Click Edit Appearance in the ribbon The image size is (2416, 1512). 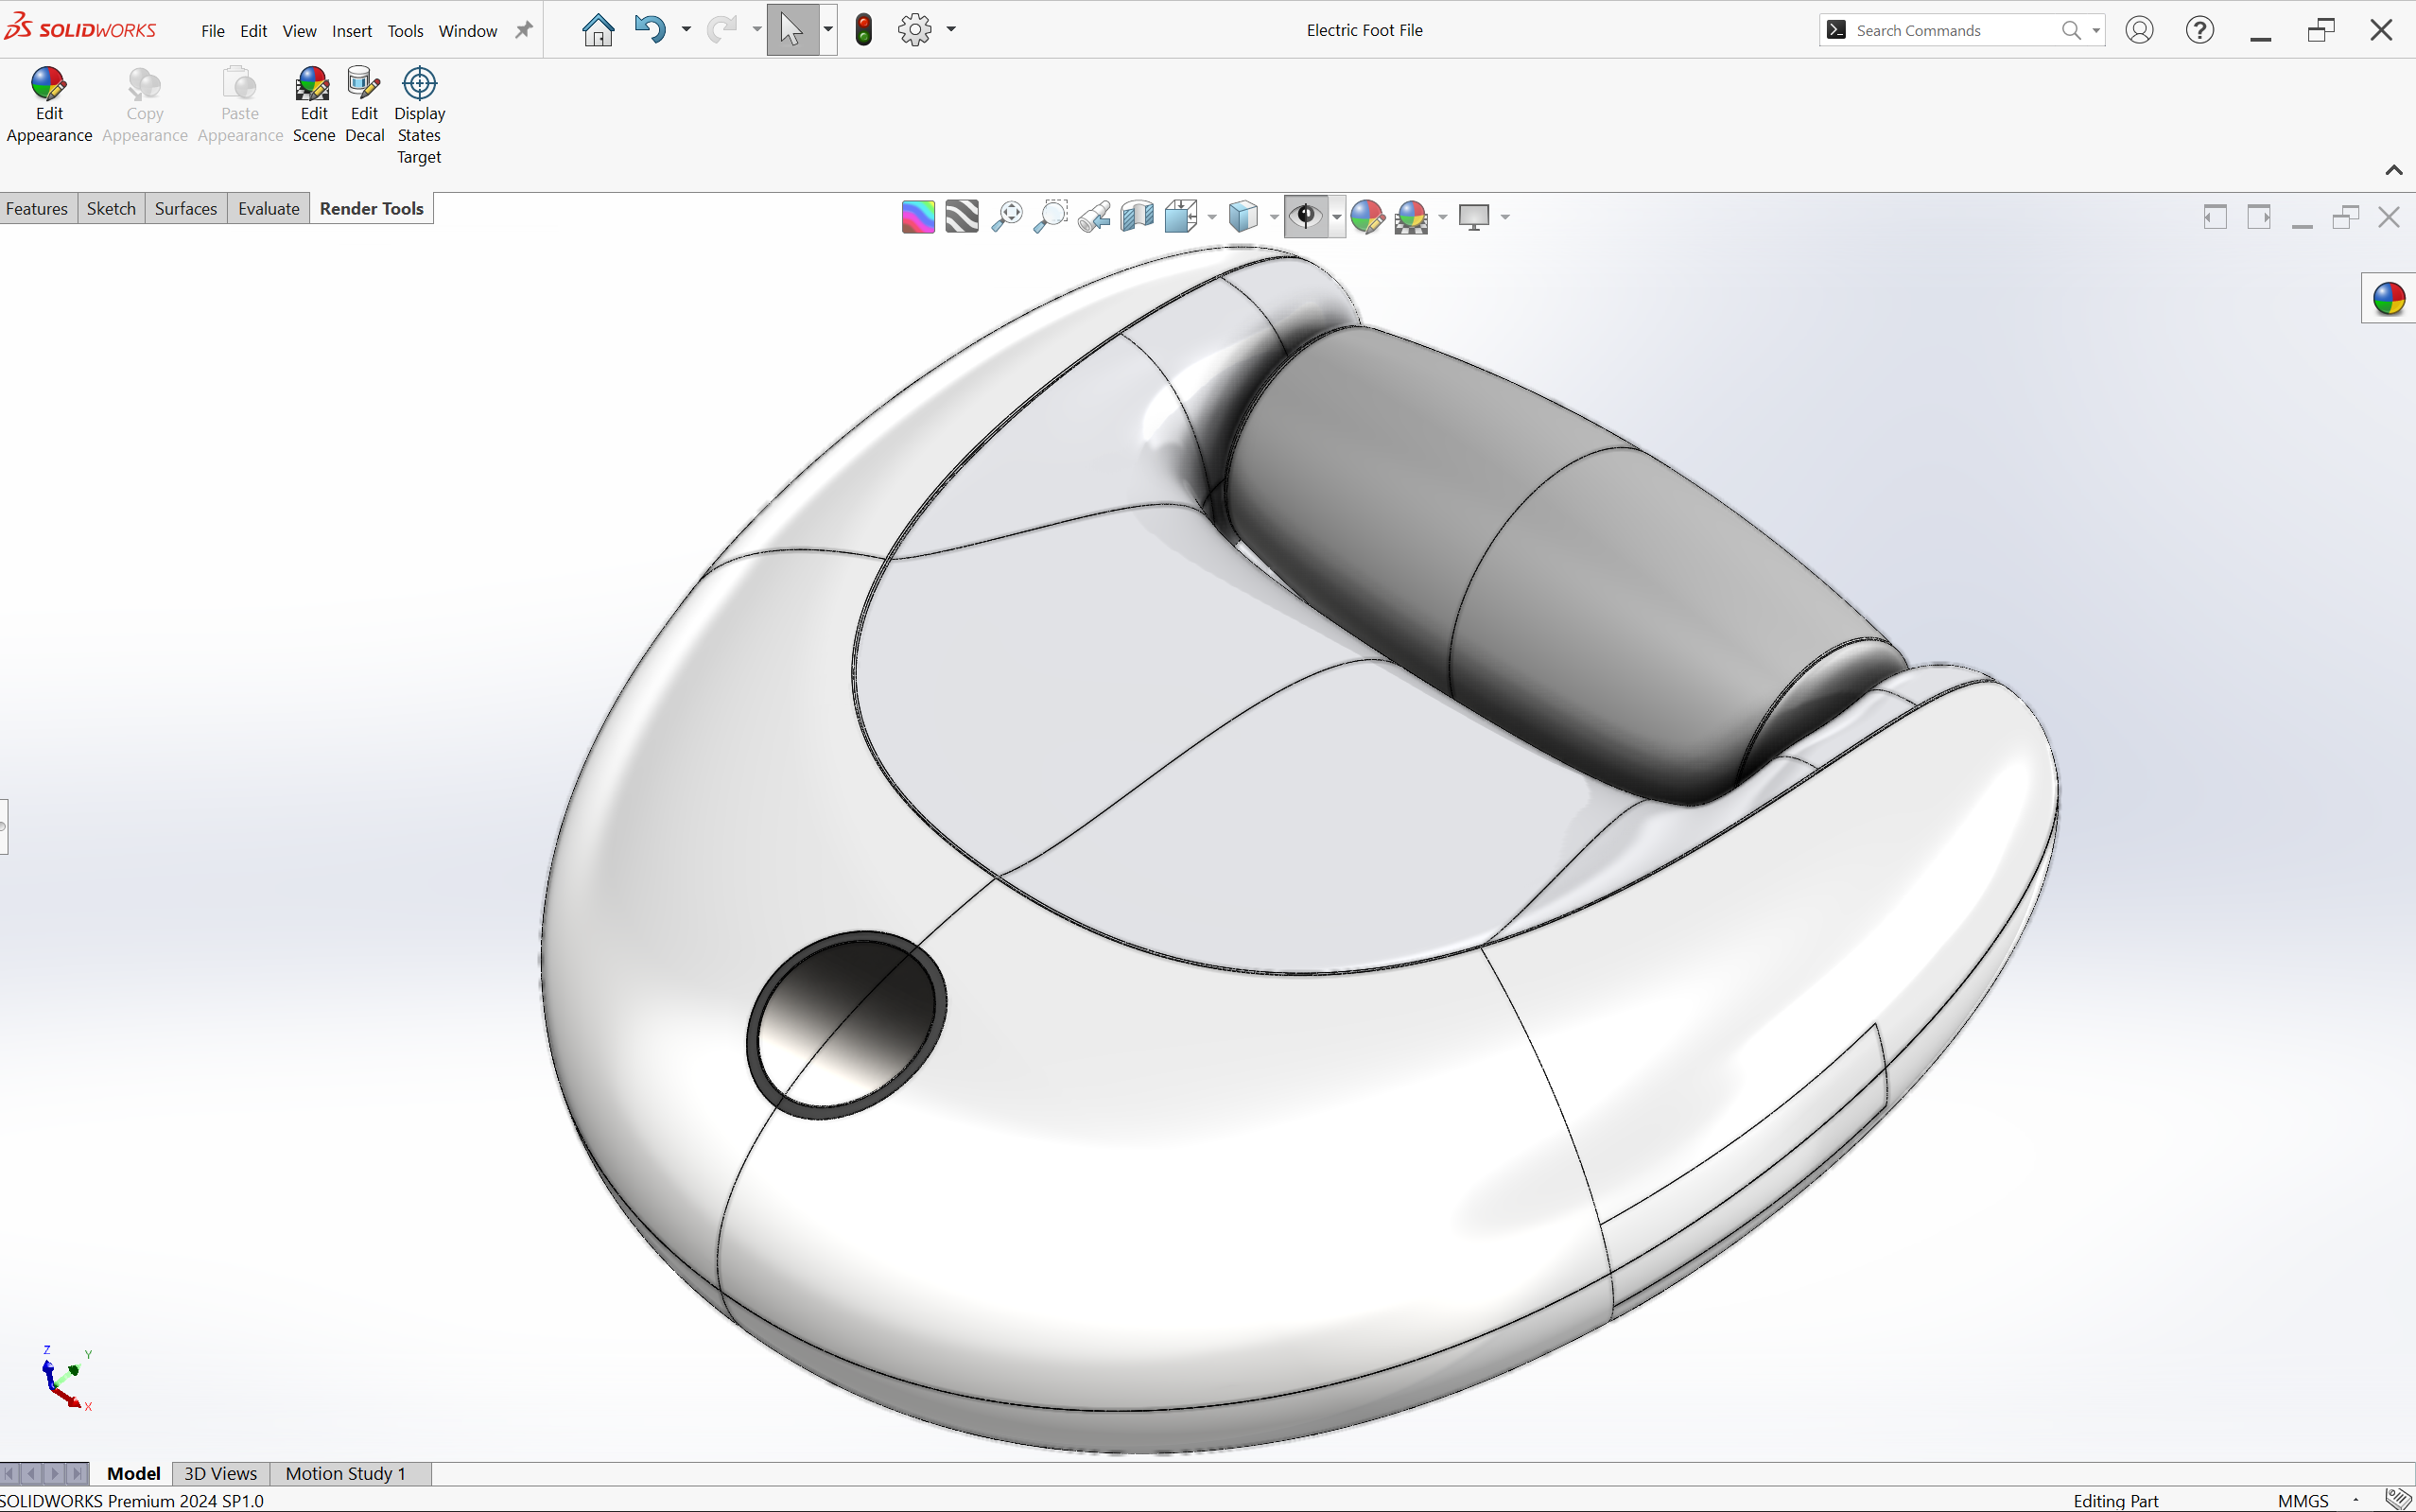tap(49, 104)
